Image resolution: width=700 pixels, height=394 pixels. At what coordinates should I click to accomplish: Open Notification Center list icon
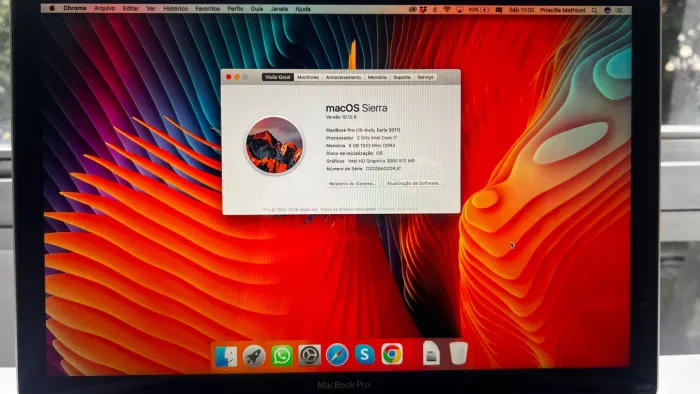tap(619, 10)
